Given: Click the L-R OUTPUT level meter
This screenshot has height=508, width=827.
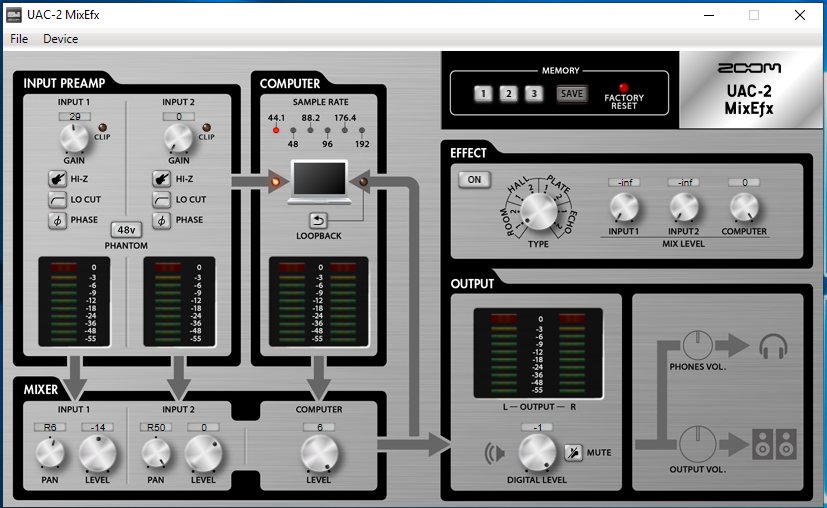Looking at the screenshot, I should [x=538, y=353].
